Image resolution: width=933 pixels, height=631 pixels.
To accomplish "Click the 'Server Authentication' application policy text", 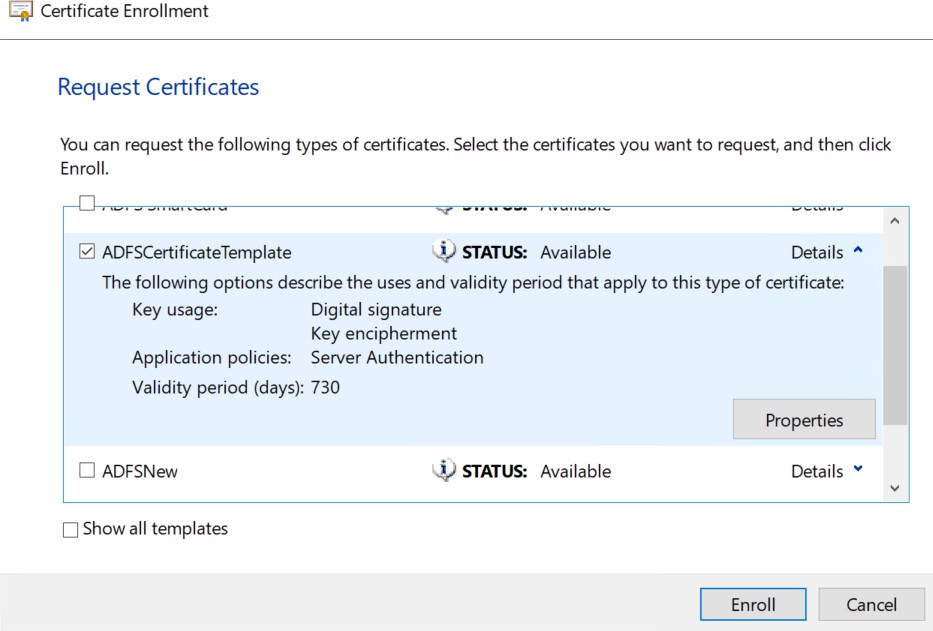I will (397, 357).
